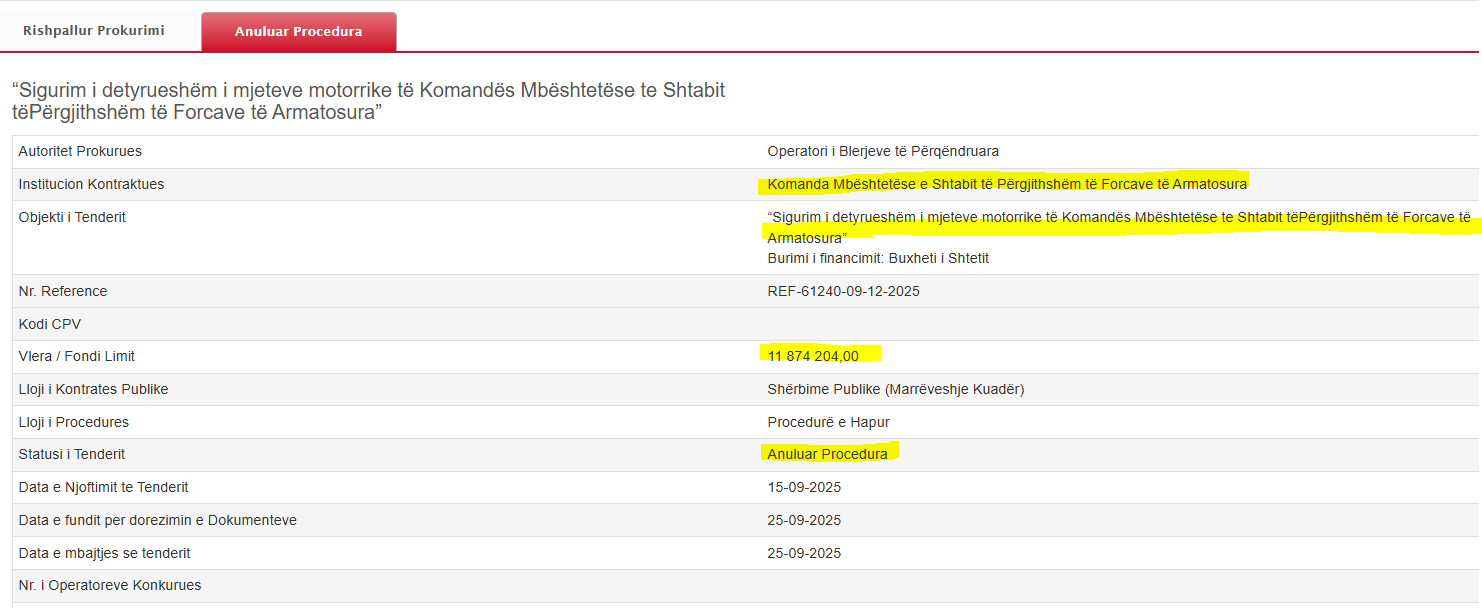Click the Statusi i Tenderit row label
This screenshot has height=608, width=1482.
[72, 454]
